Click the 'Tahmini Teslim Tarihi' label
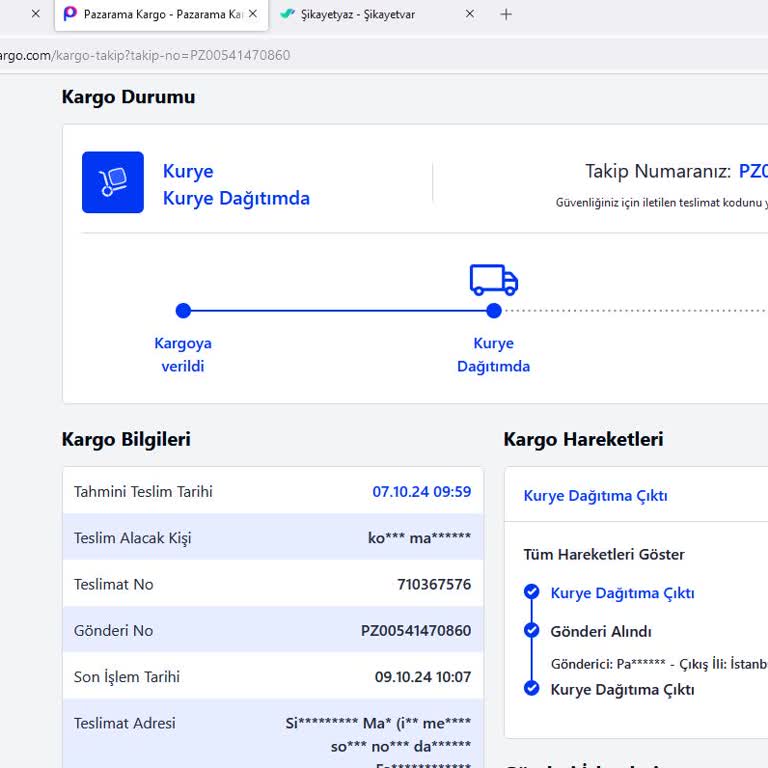 coord(143,491)
